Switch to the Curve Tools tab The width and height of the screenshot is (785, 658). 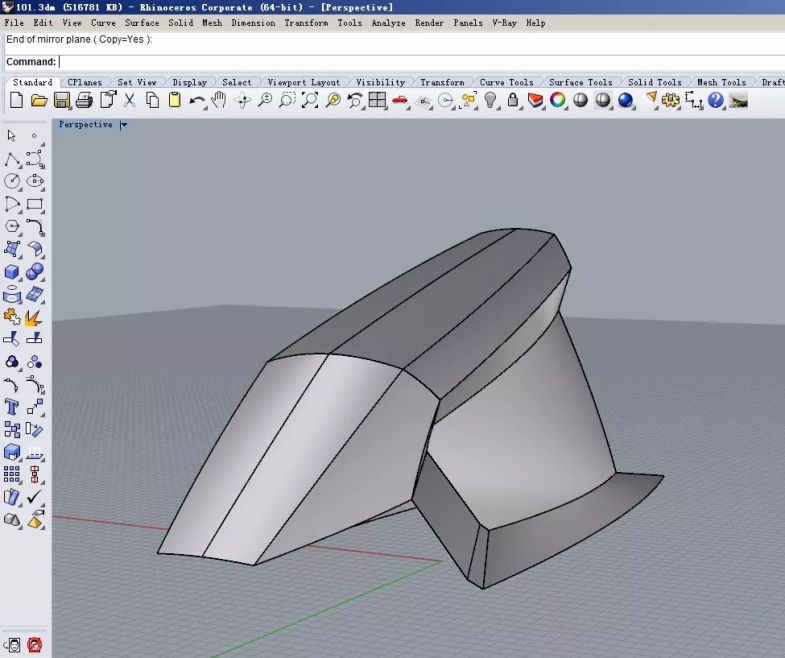(x=506, y=82)
